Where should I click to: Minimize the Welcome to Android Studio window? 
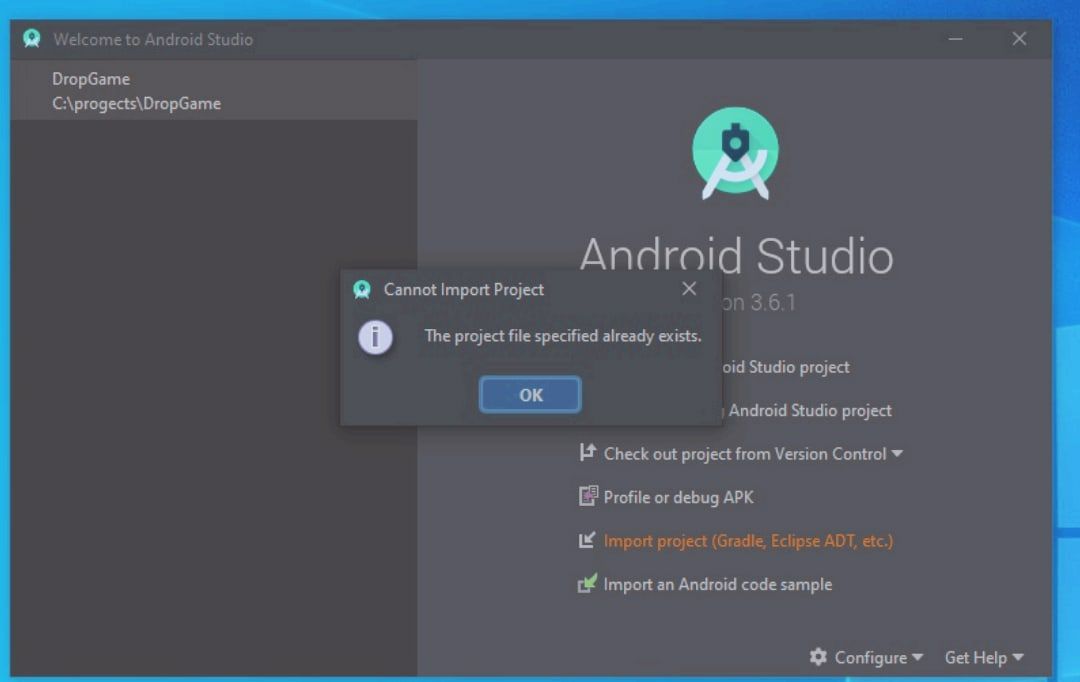coord(955,39)
